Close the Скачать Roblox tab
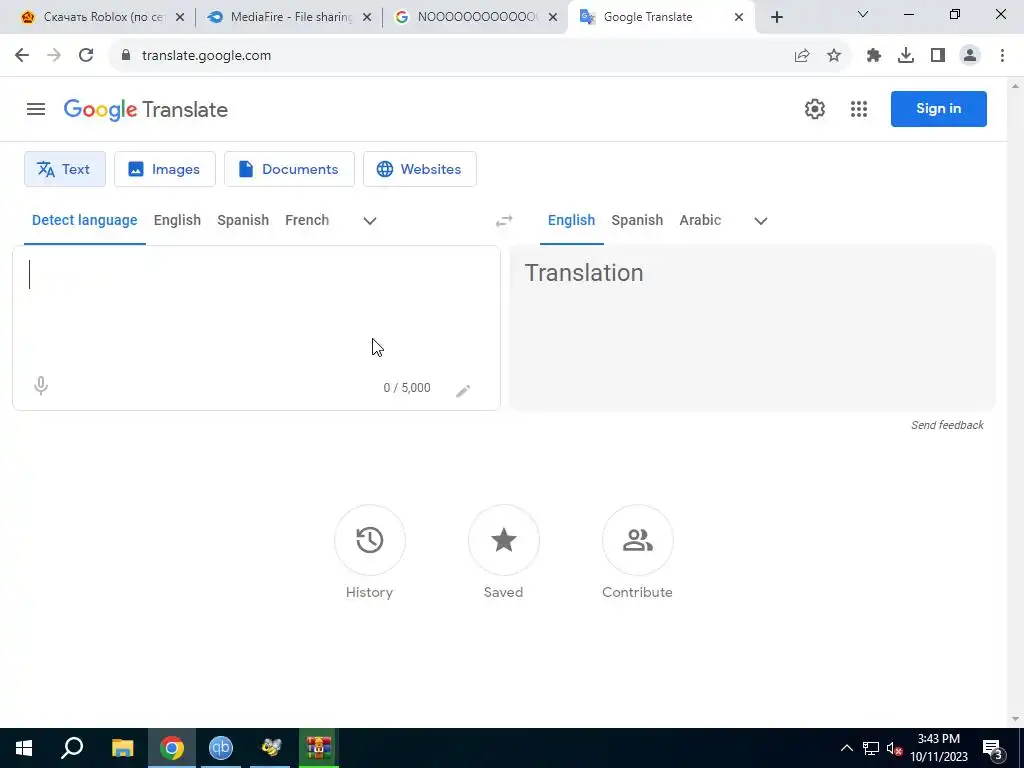1024x768 pixels. [x=180, y=17]
